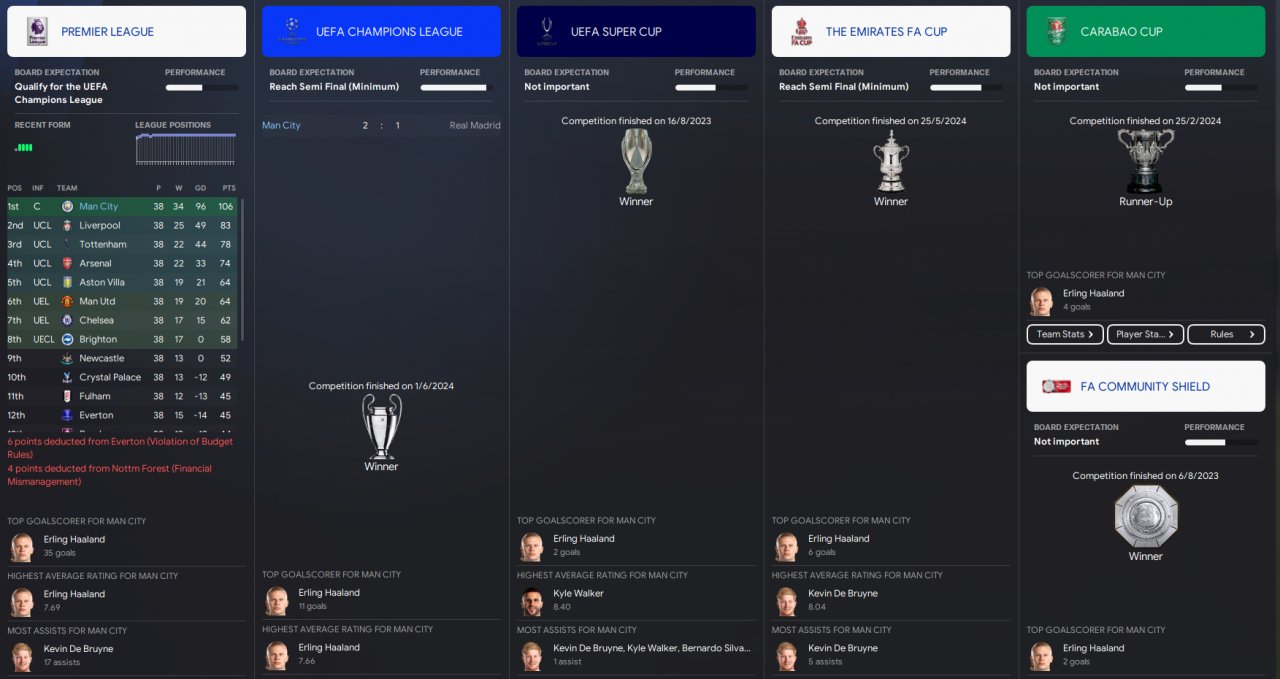The image size is (1280, 679).
Task: Click the Man City club badge in table
Action: [x=67, y=206]
